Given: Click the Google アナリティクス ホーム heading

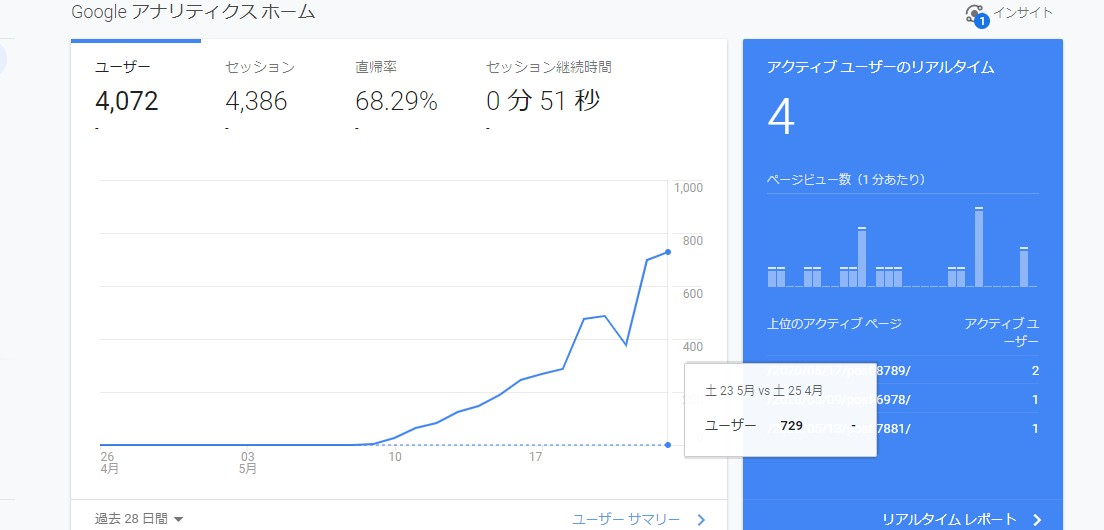Looking at the screenshot, I should [x=194, y=12].
